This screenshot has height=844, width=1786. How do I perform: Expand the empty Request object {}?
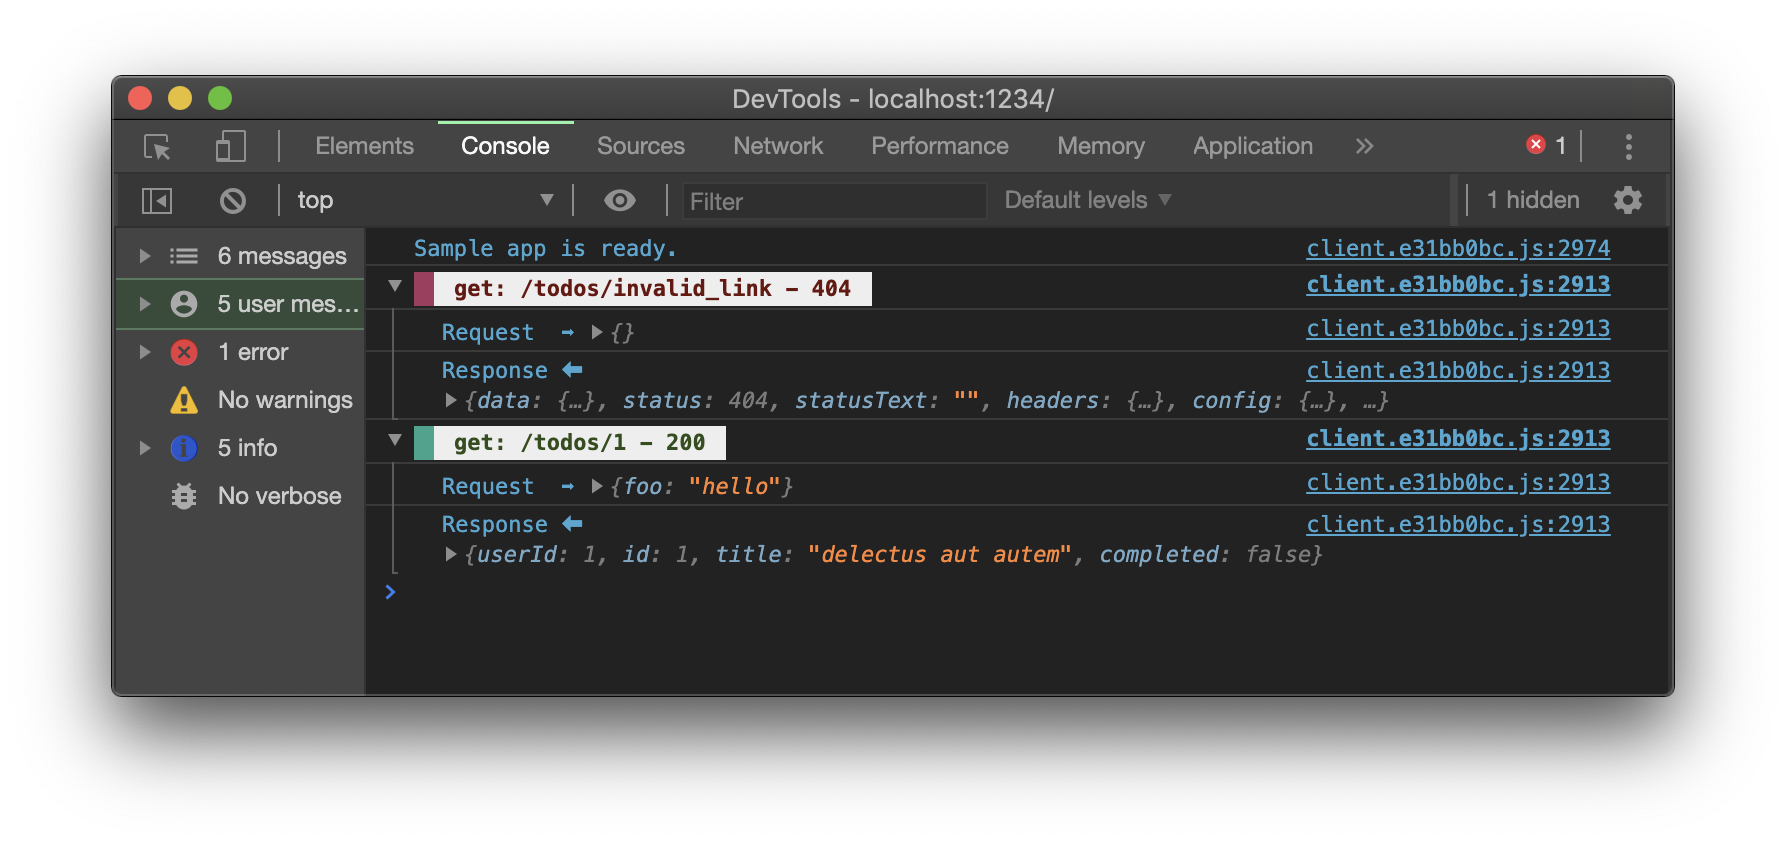point(597,332)
